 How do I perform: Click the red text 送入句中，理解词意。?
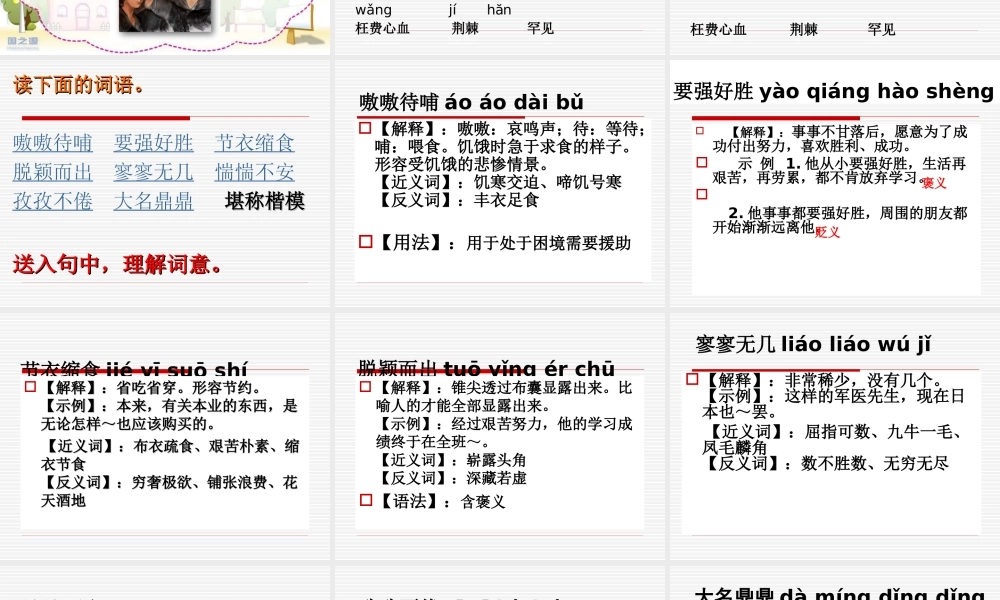point(117,265)
